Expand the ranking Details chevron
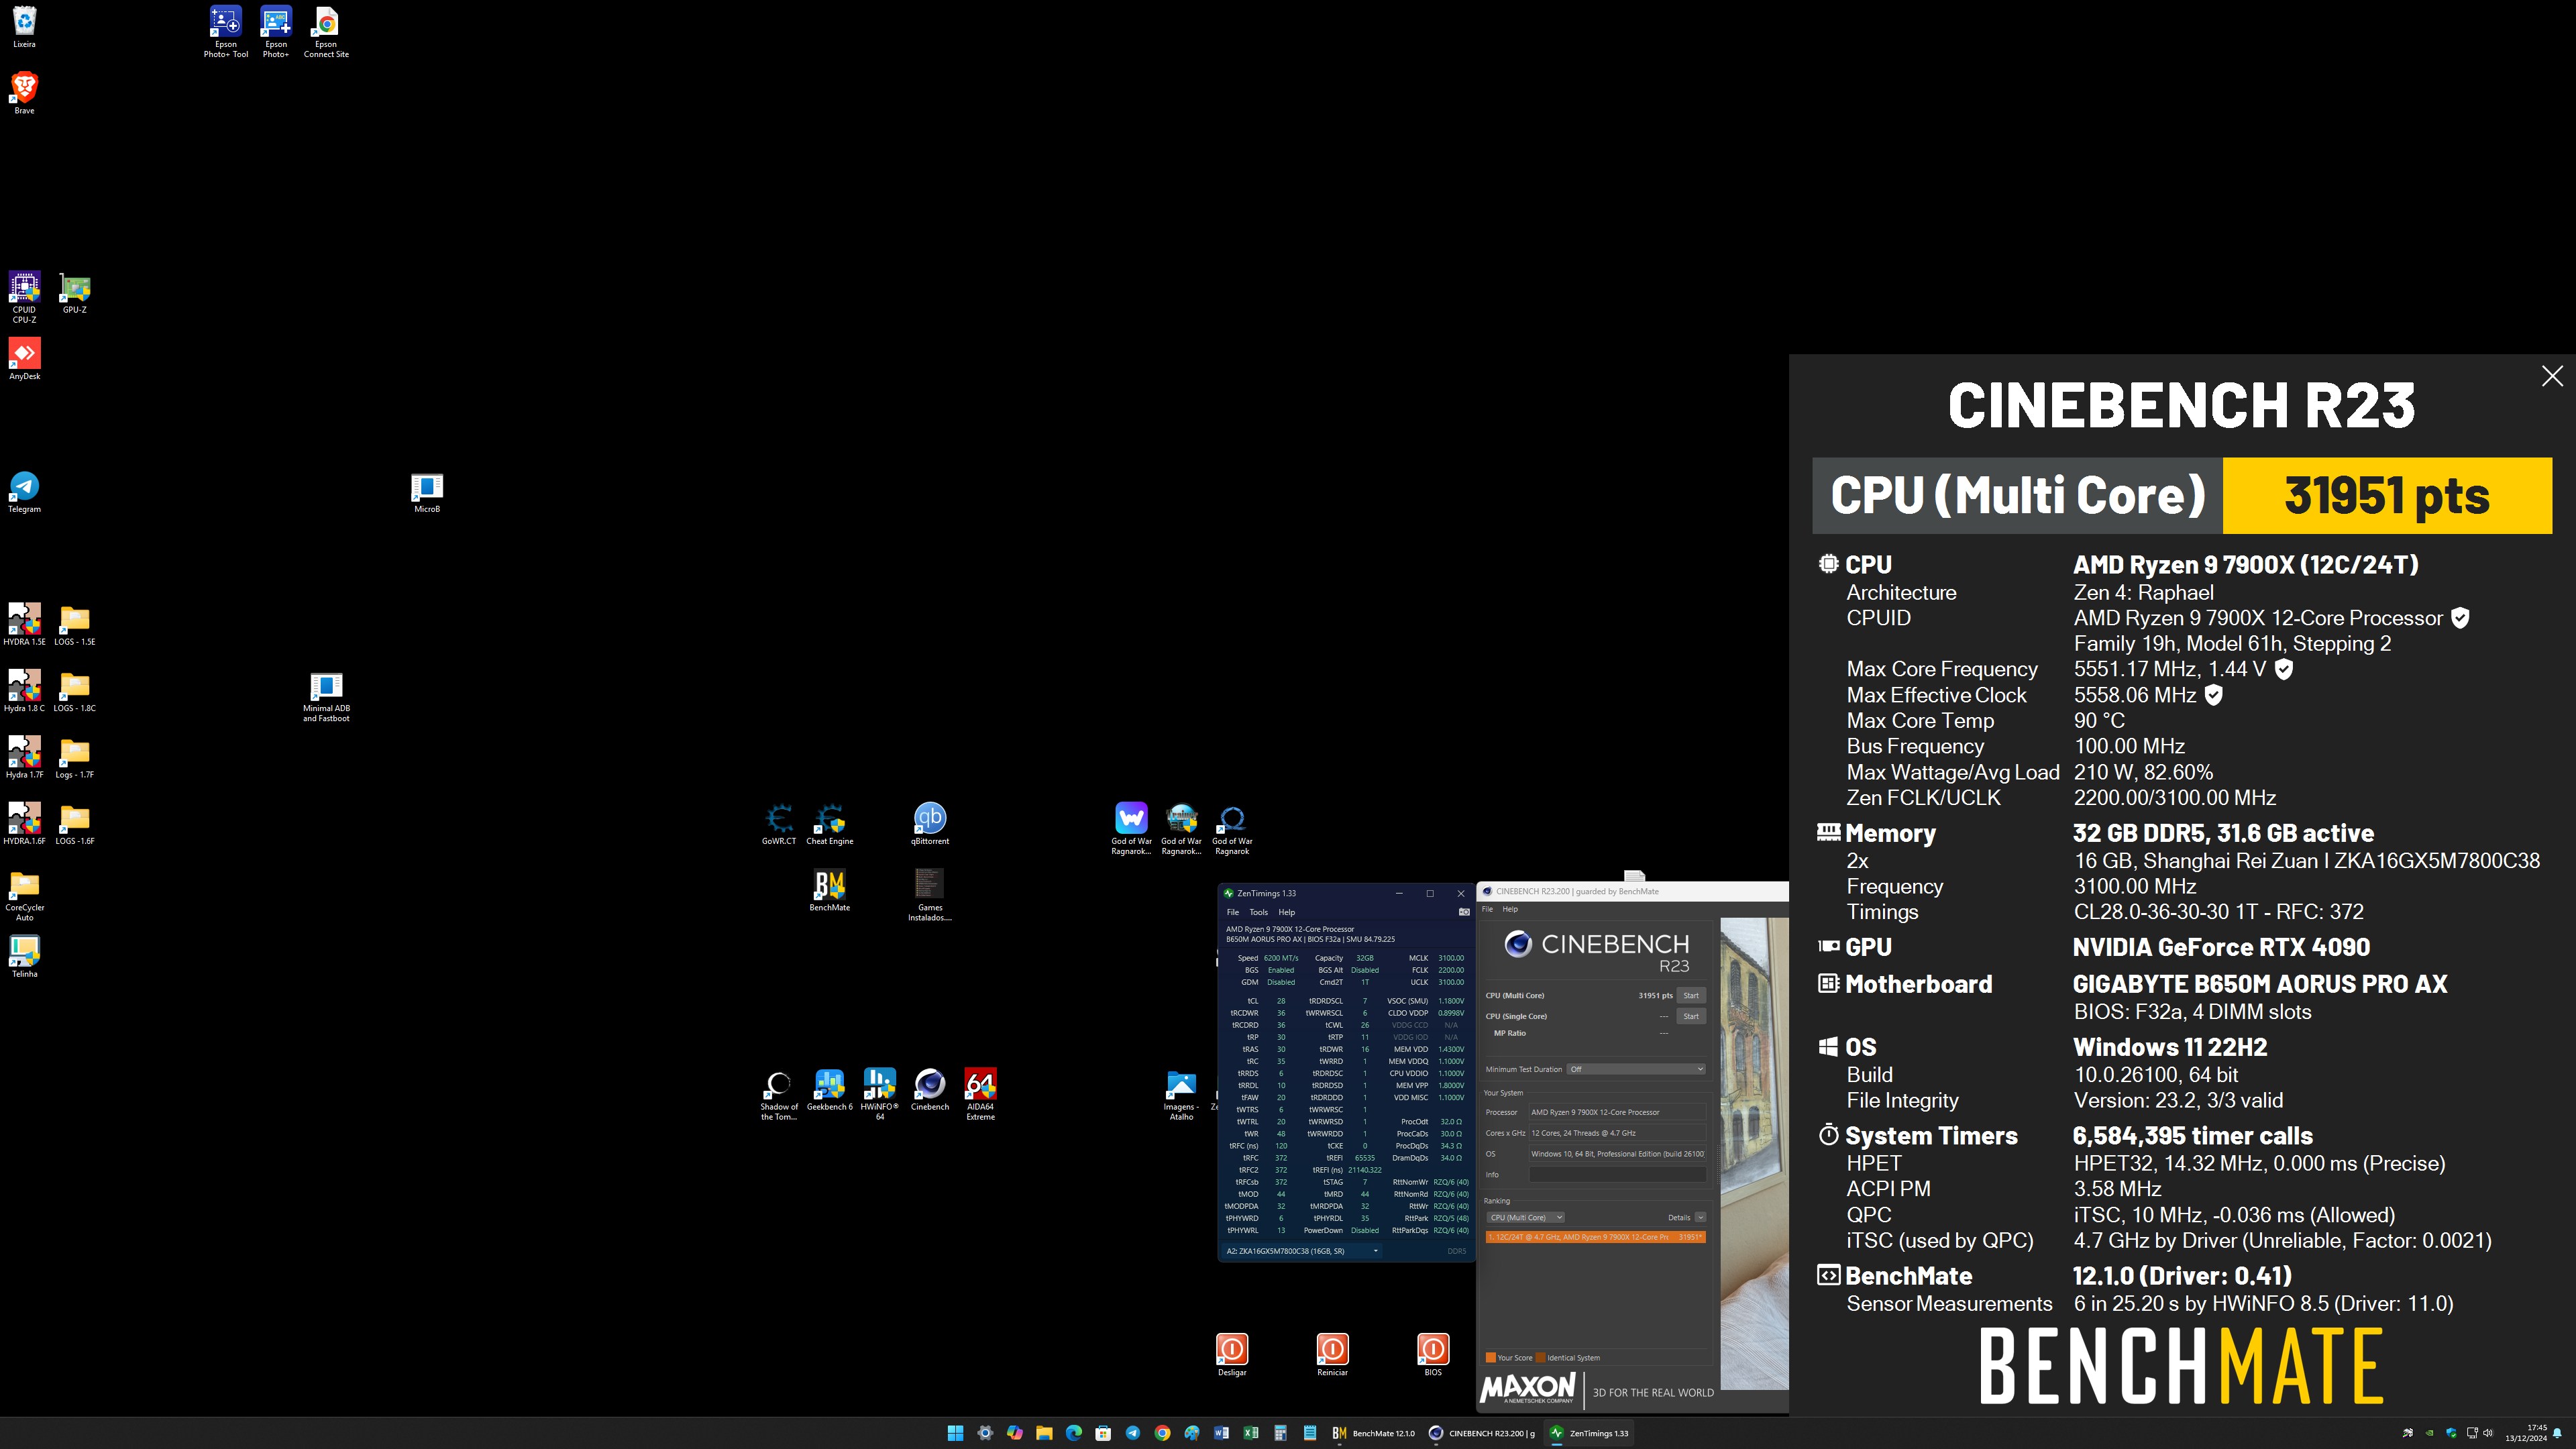Viewport: 2576px width, 1449px height. [x=1700, y=1217]
